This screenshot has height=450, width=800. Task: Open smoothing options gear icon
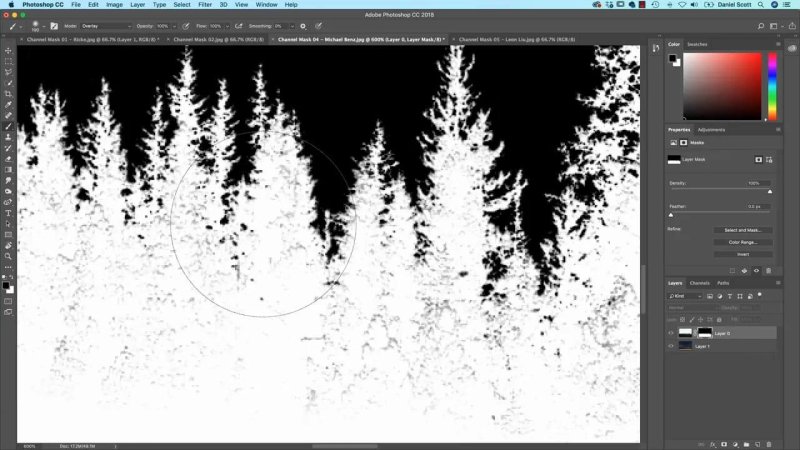coord(303,26)
